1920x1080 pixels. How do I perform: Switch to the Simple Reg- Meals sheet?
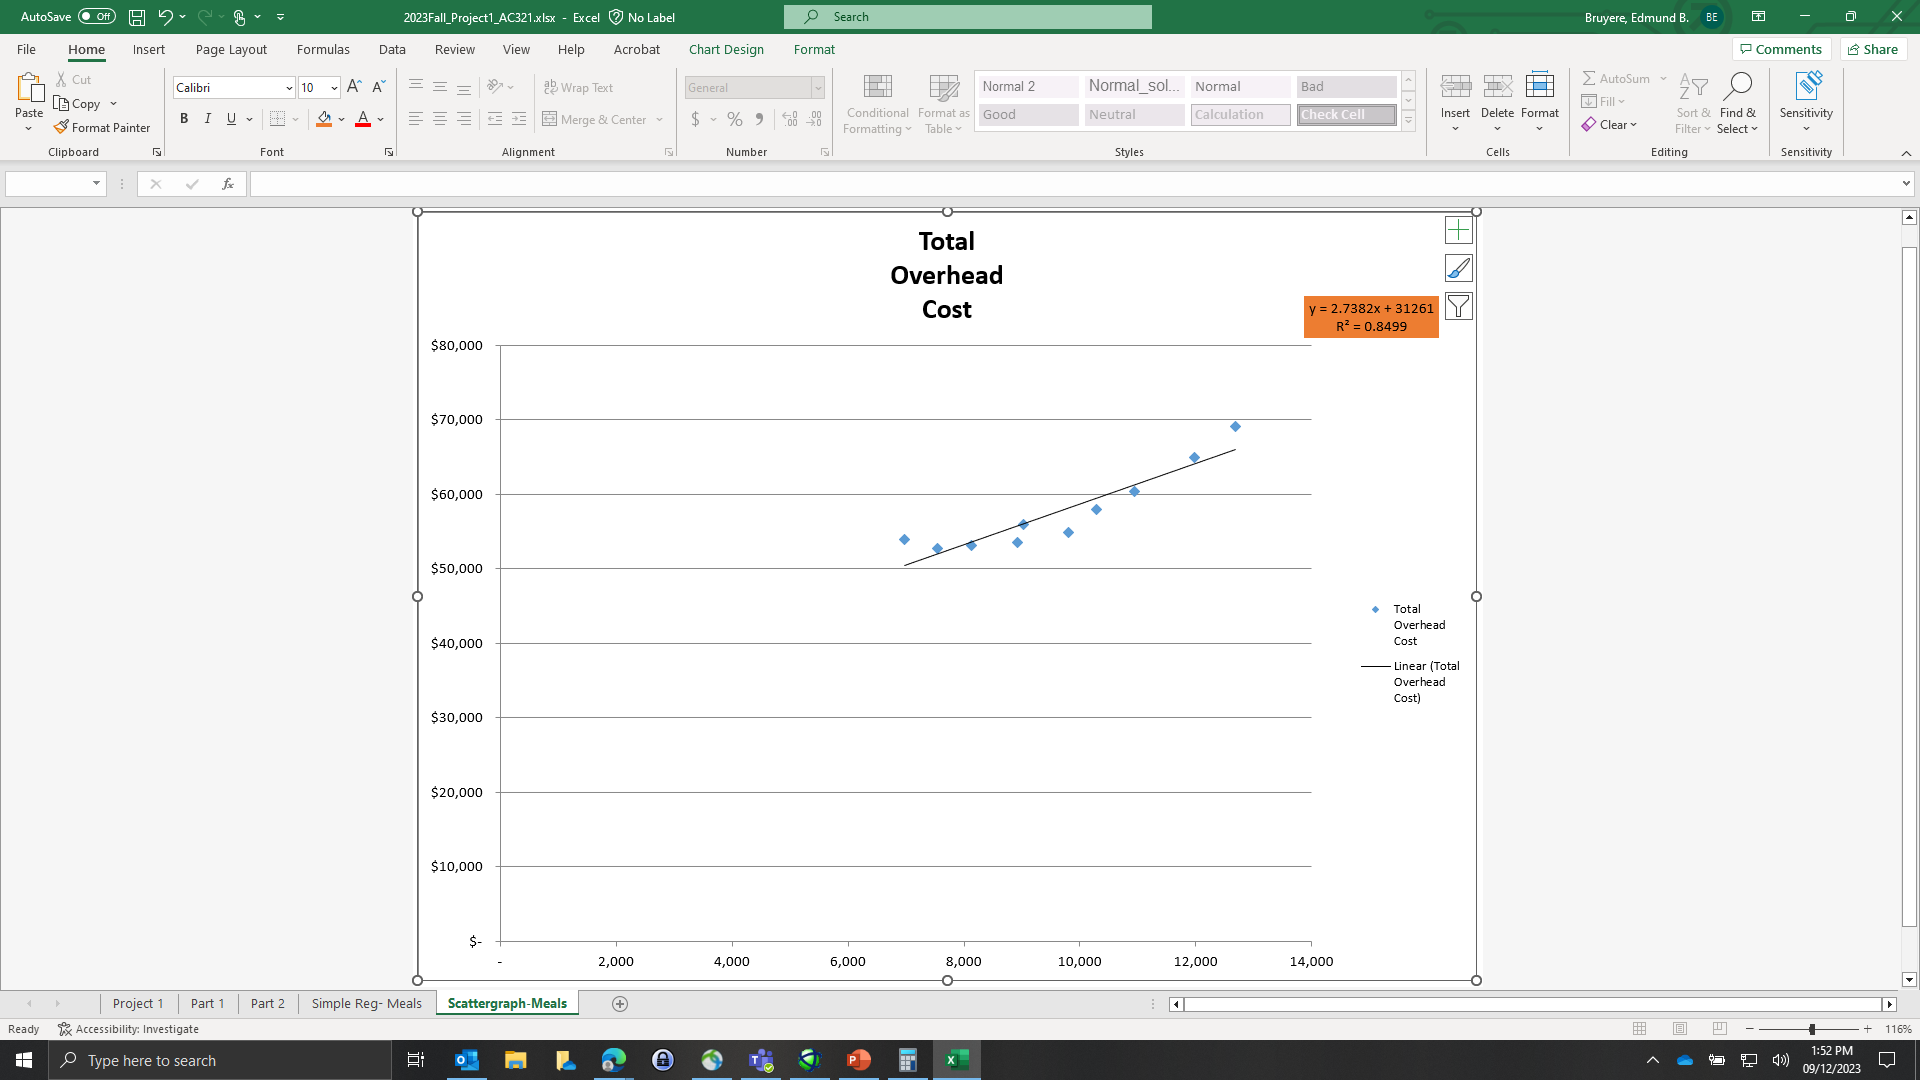pos(366,1003)
